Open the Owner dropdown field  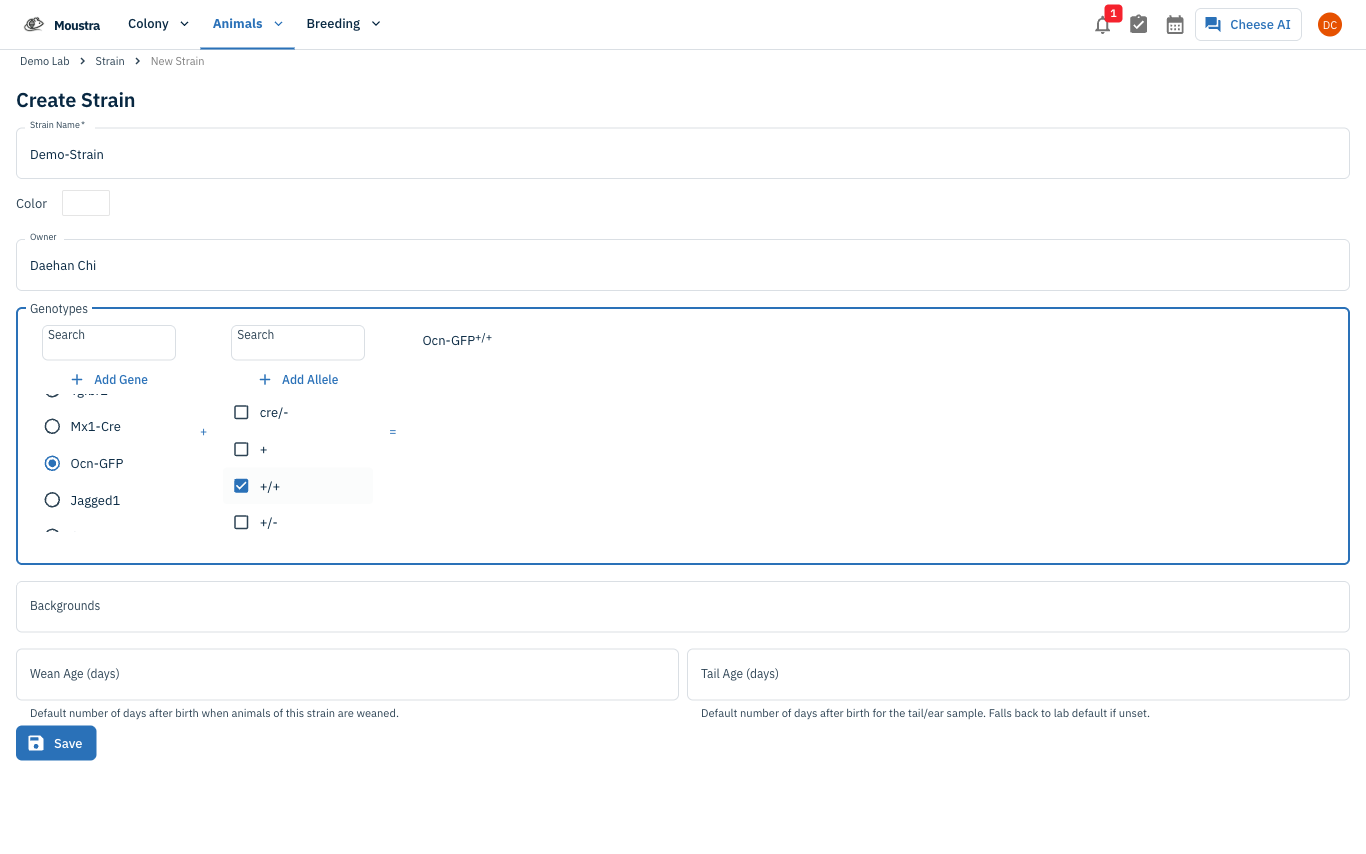click(683, 265)
